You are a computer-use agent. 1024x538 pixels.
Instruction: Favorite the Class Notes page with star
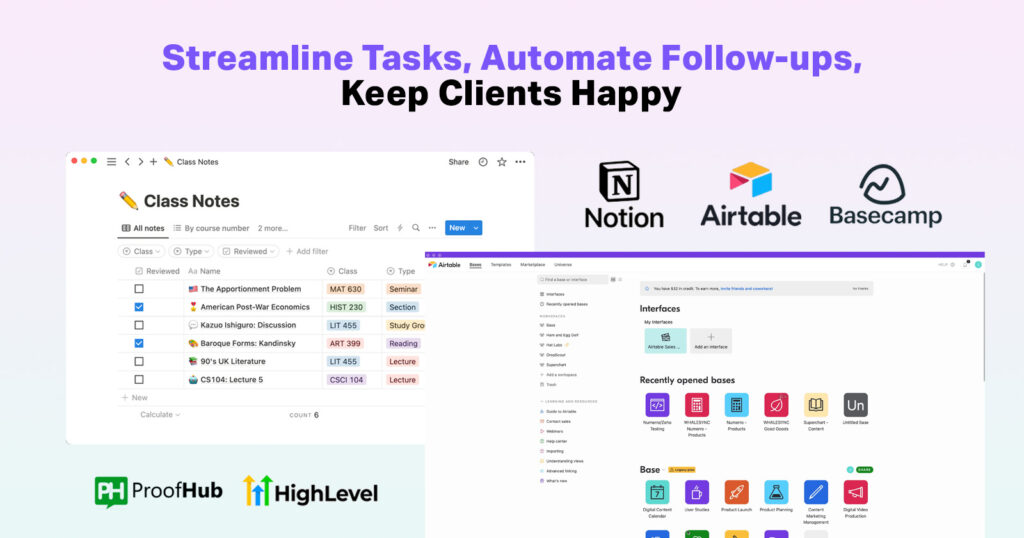[x=502, y=162]
